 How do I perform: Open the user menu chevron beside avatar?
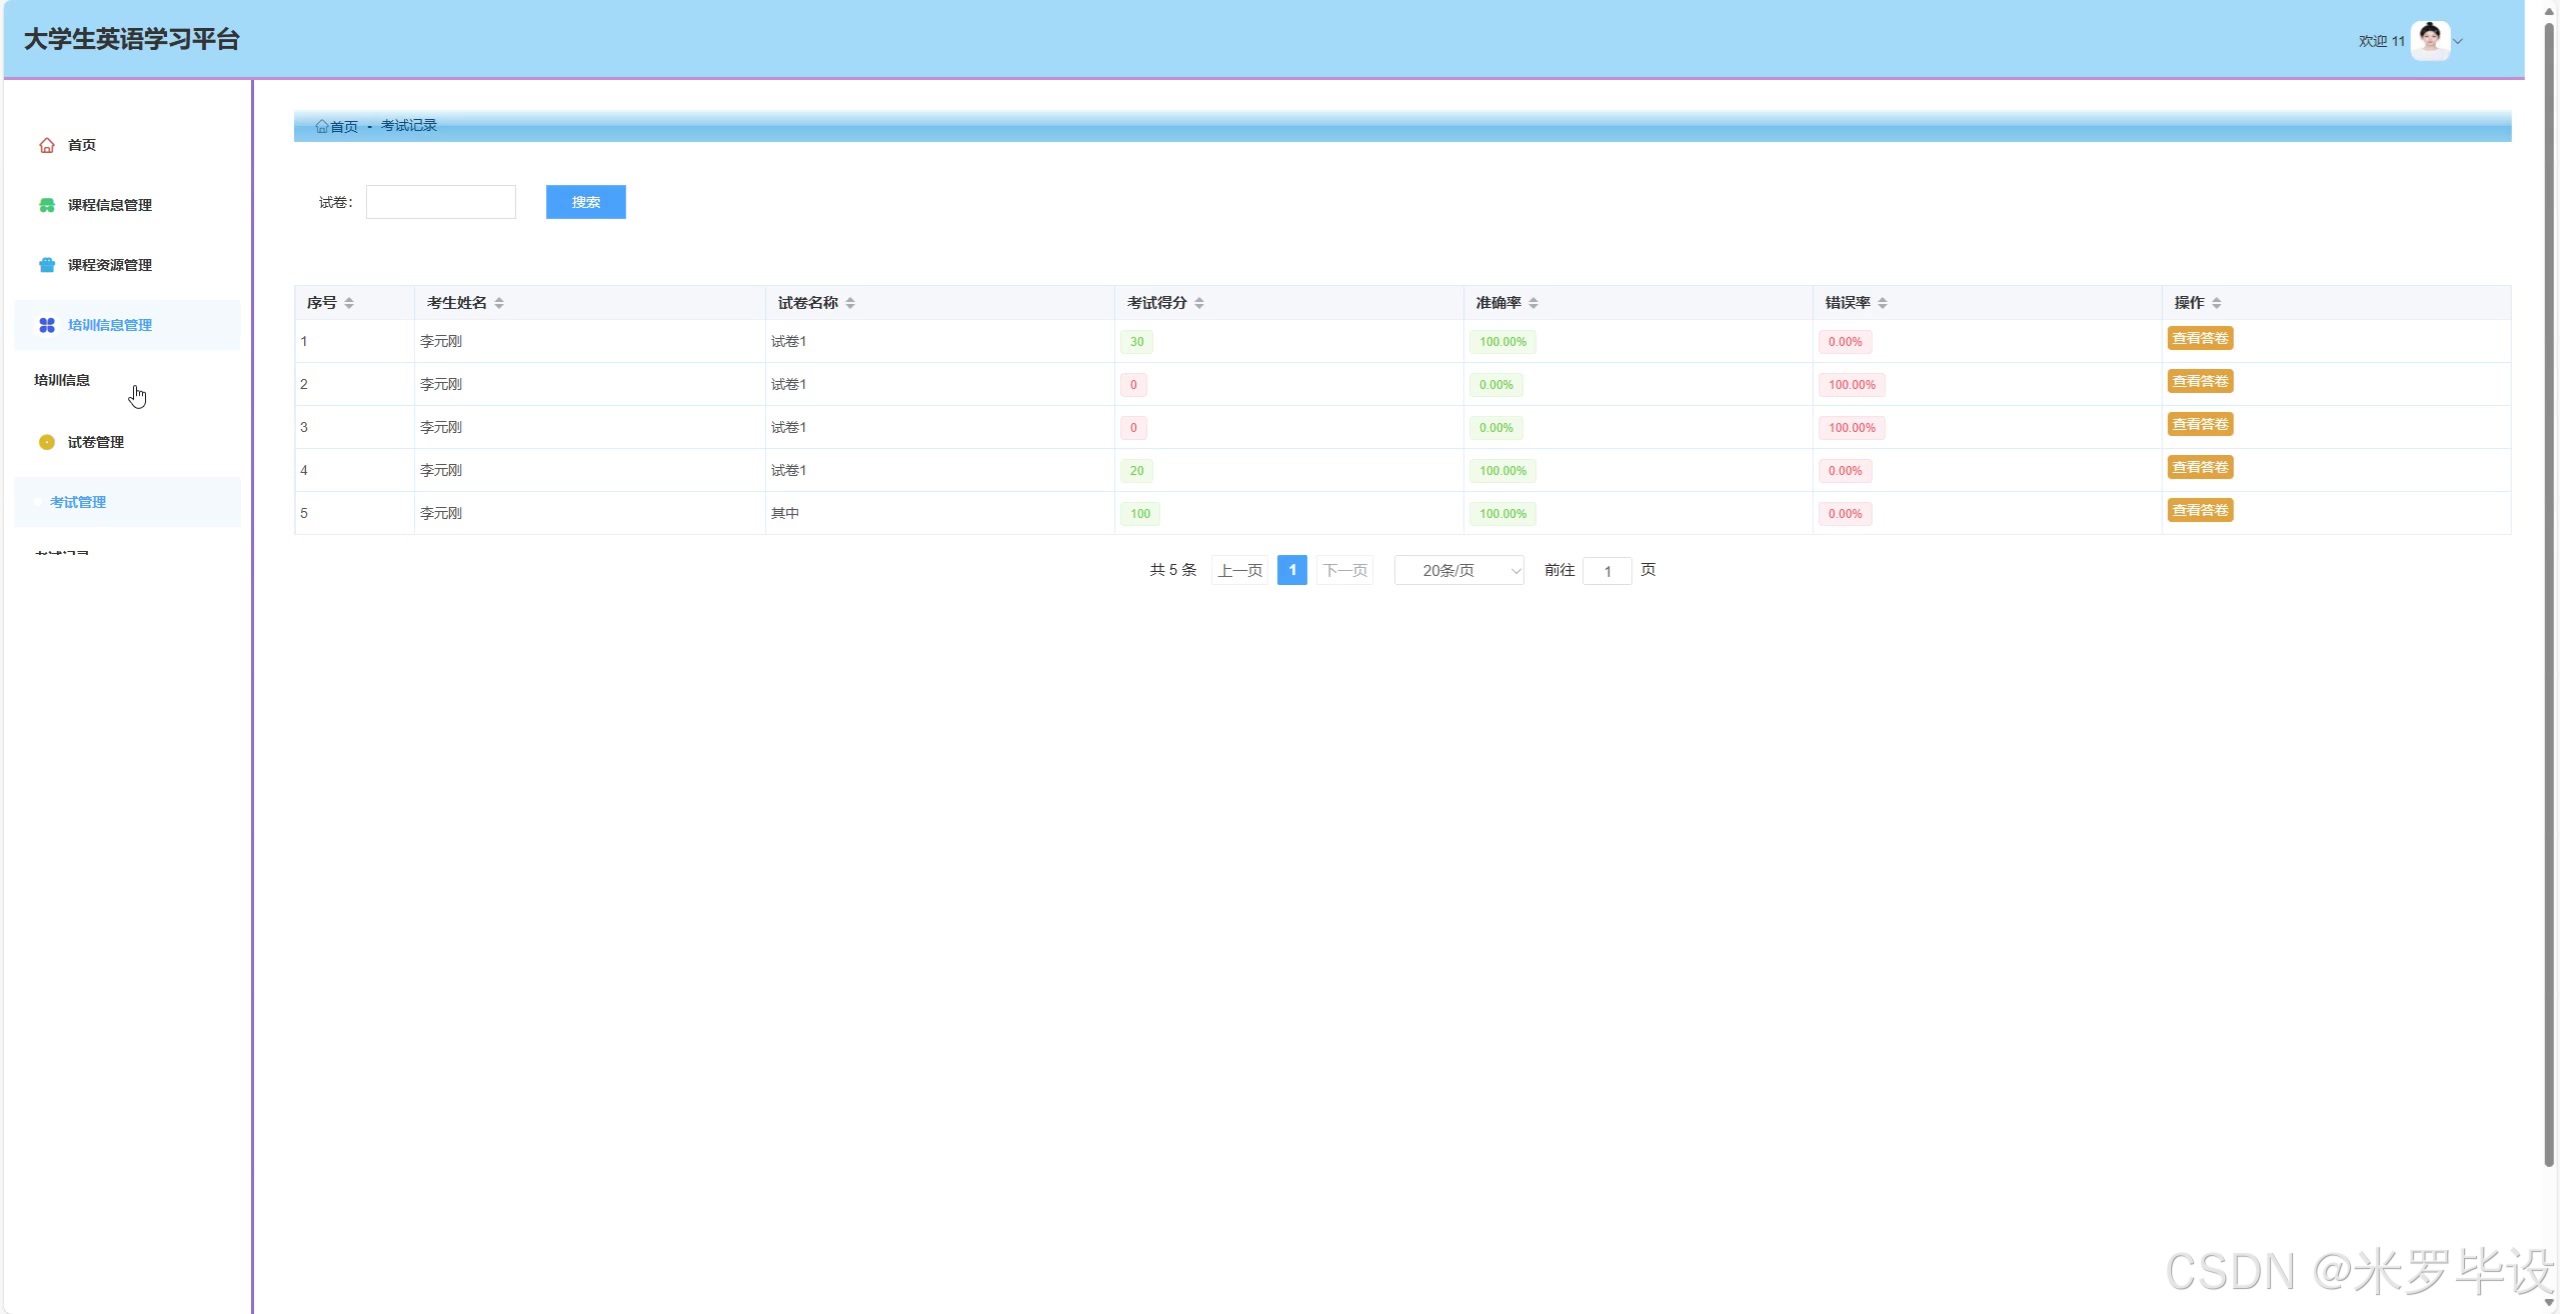(x=2458, y=42)
